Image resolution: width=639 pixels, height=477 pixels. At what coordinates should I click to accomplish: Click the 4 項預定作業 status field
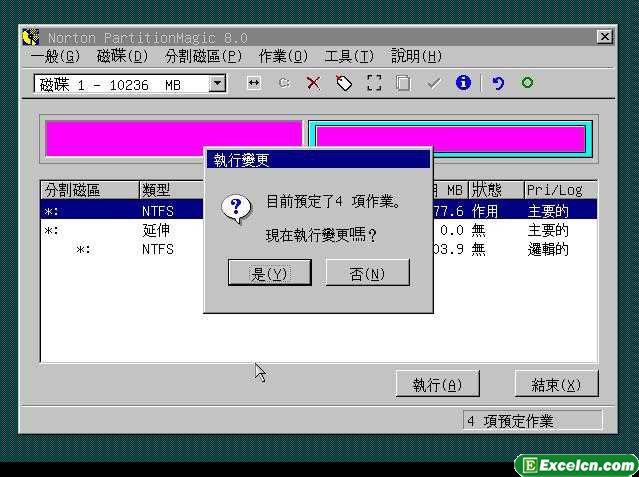(x=533, y=420)
